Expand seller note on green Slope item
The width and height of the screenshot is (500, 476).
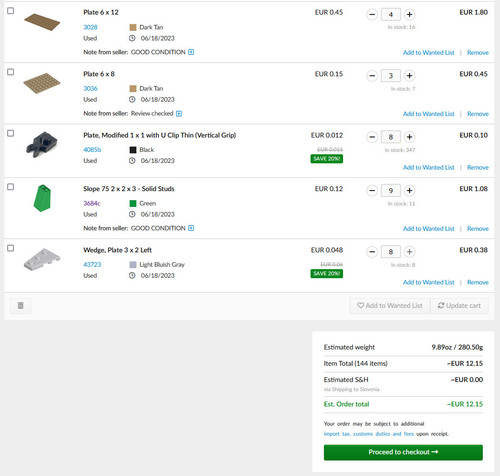191,228
